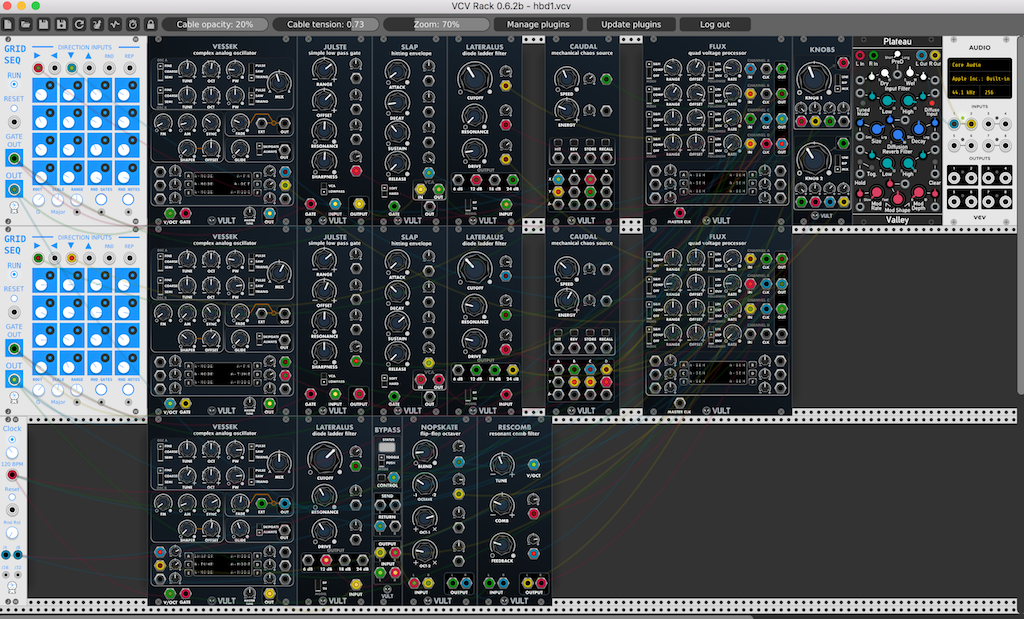Viewport: 1024px width, 619px height.
Task: Open the Core Audio driver selector
Action: 980,65
